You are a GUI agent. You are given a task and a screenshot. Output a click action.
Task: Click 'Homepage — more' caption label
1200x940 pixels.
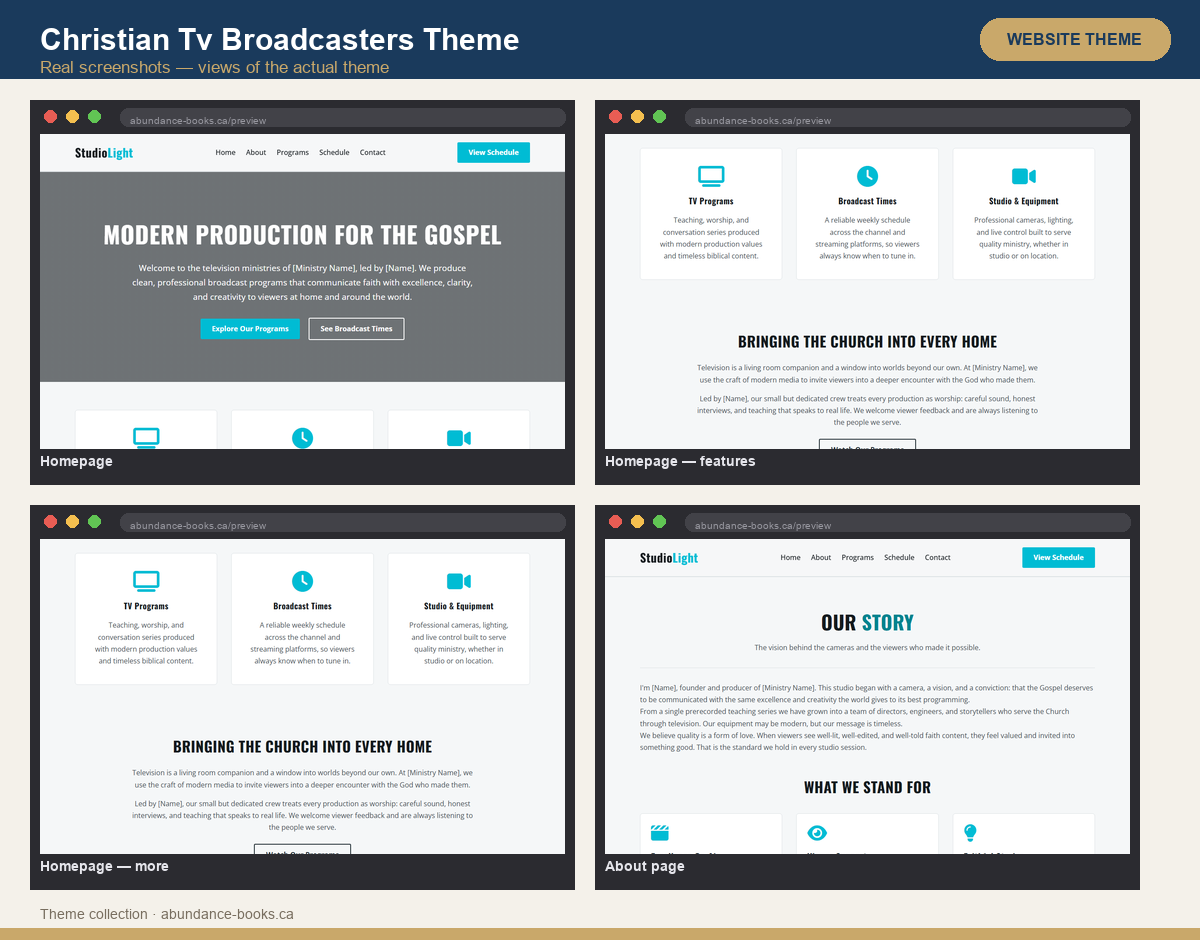[104, 867]
